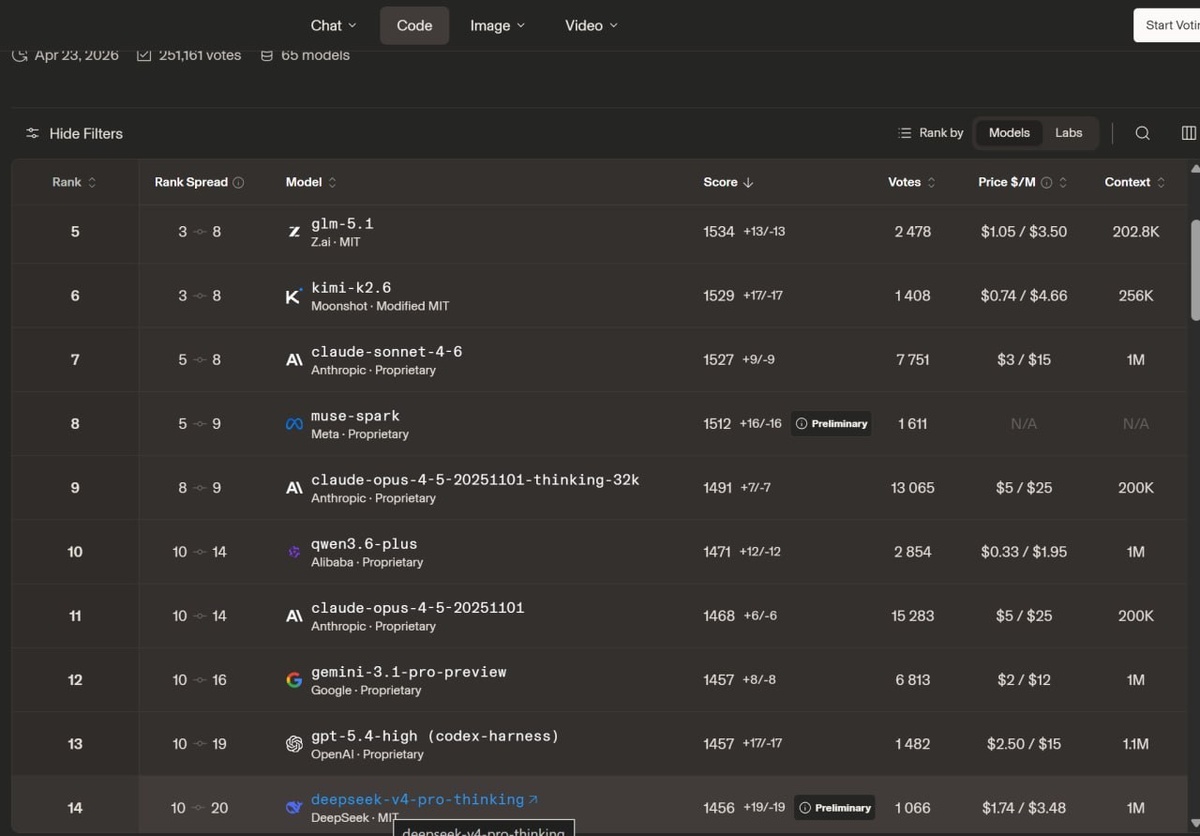This screenshot has width=1200, height=836.
Task: Click the Google logo beside gemini-3.1-pro-preview
Action: [x=294, y=680]
